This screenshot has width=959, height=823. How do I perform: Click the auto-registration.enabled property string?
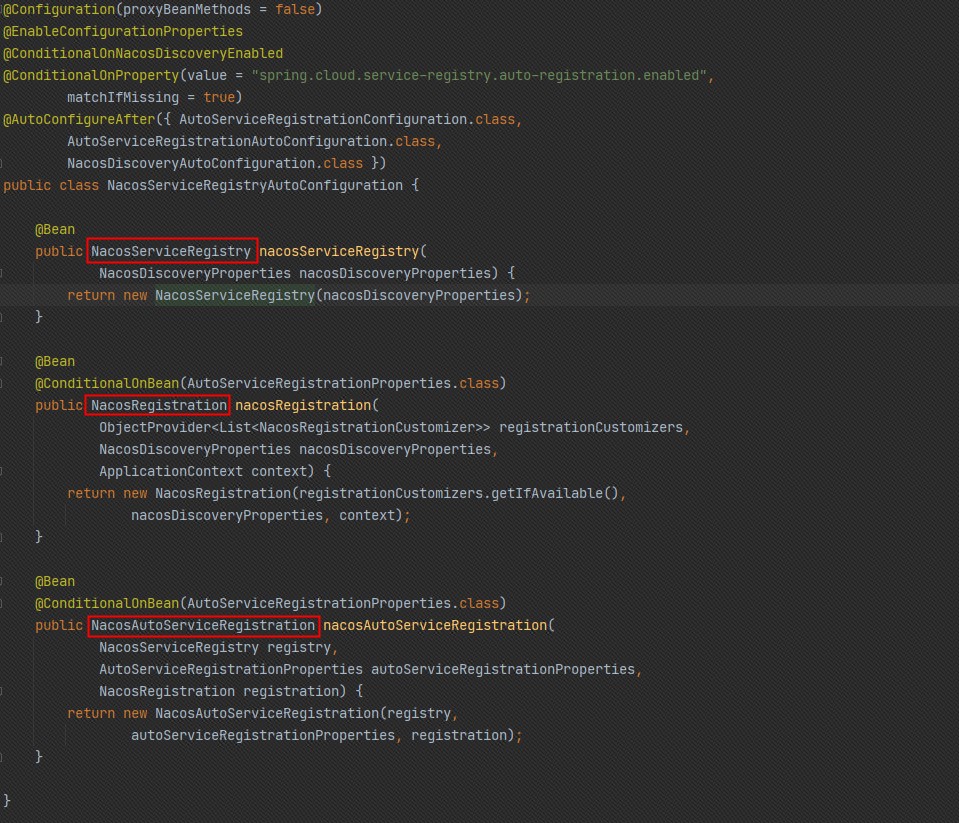click(x=480, y=75)
